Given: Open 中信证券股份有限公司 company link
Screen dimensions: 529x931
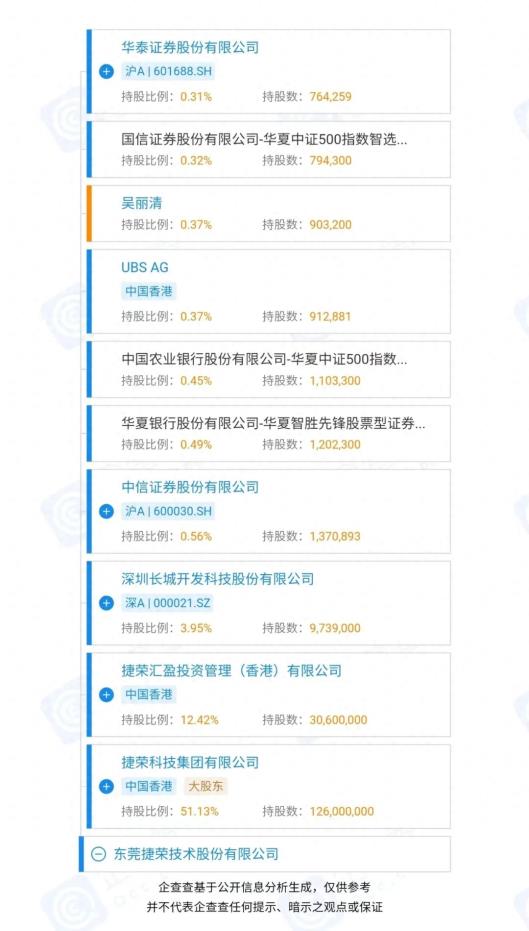Looking at the screenshot, I should 190,487.
